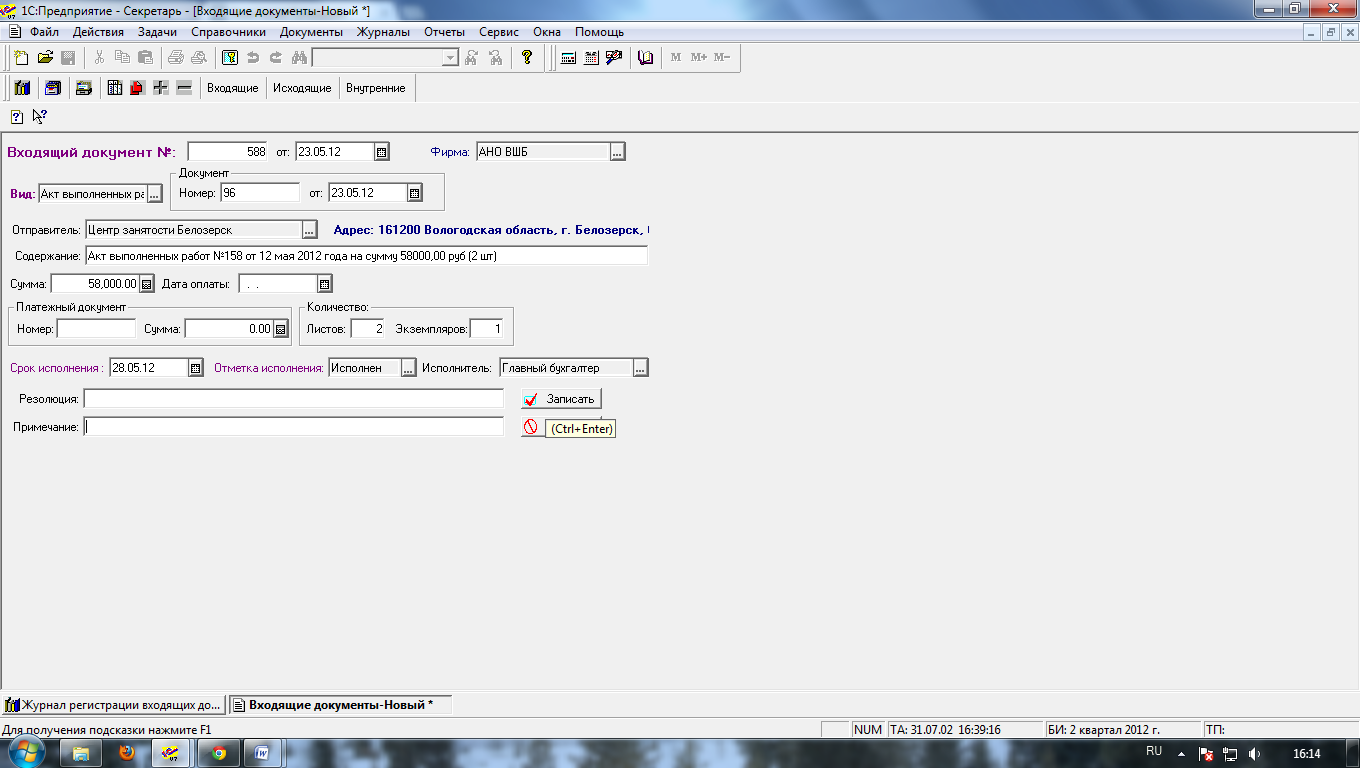
Task: Open calendar picker next to document date 23.05.12 after №588
Action: 382,152
